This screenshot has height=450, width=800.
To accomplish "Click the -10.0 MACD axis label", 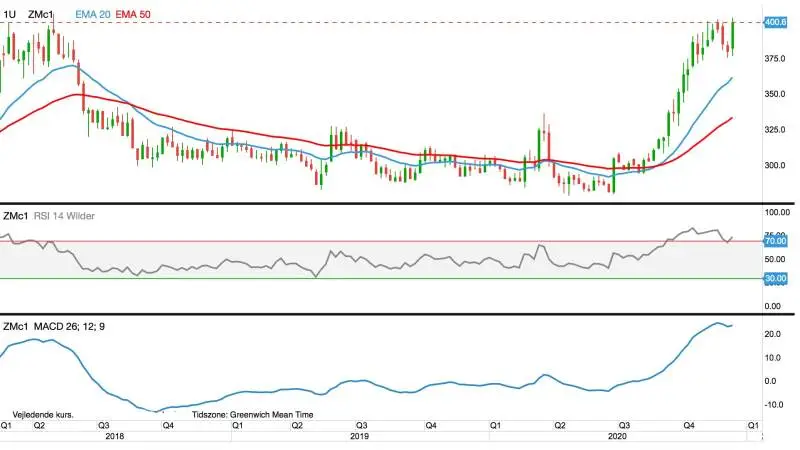I will coord(771,405).
